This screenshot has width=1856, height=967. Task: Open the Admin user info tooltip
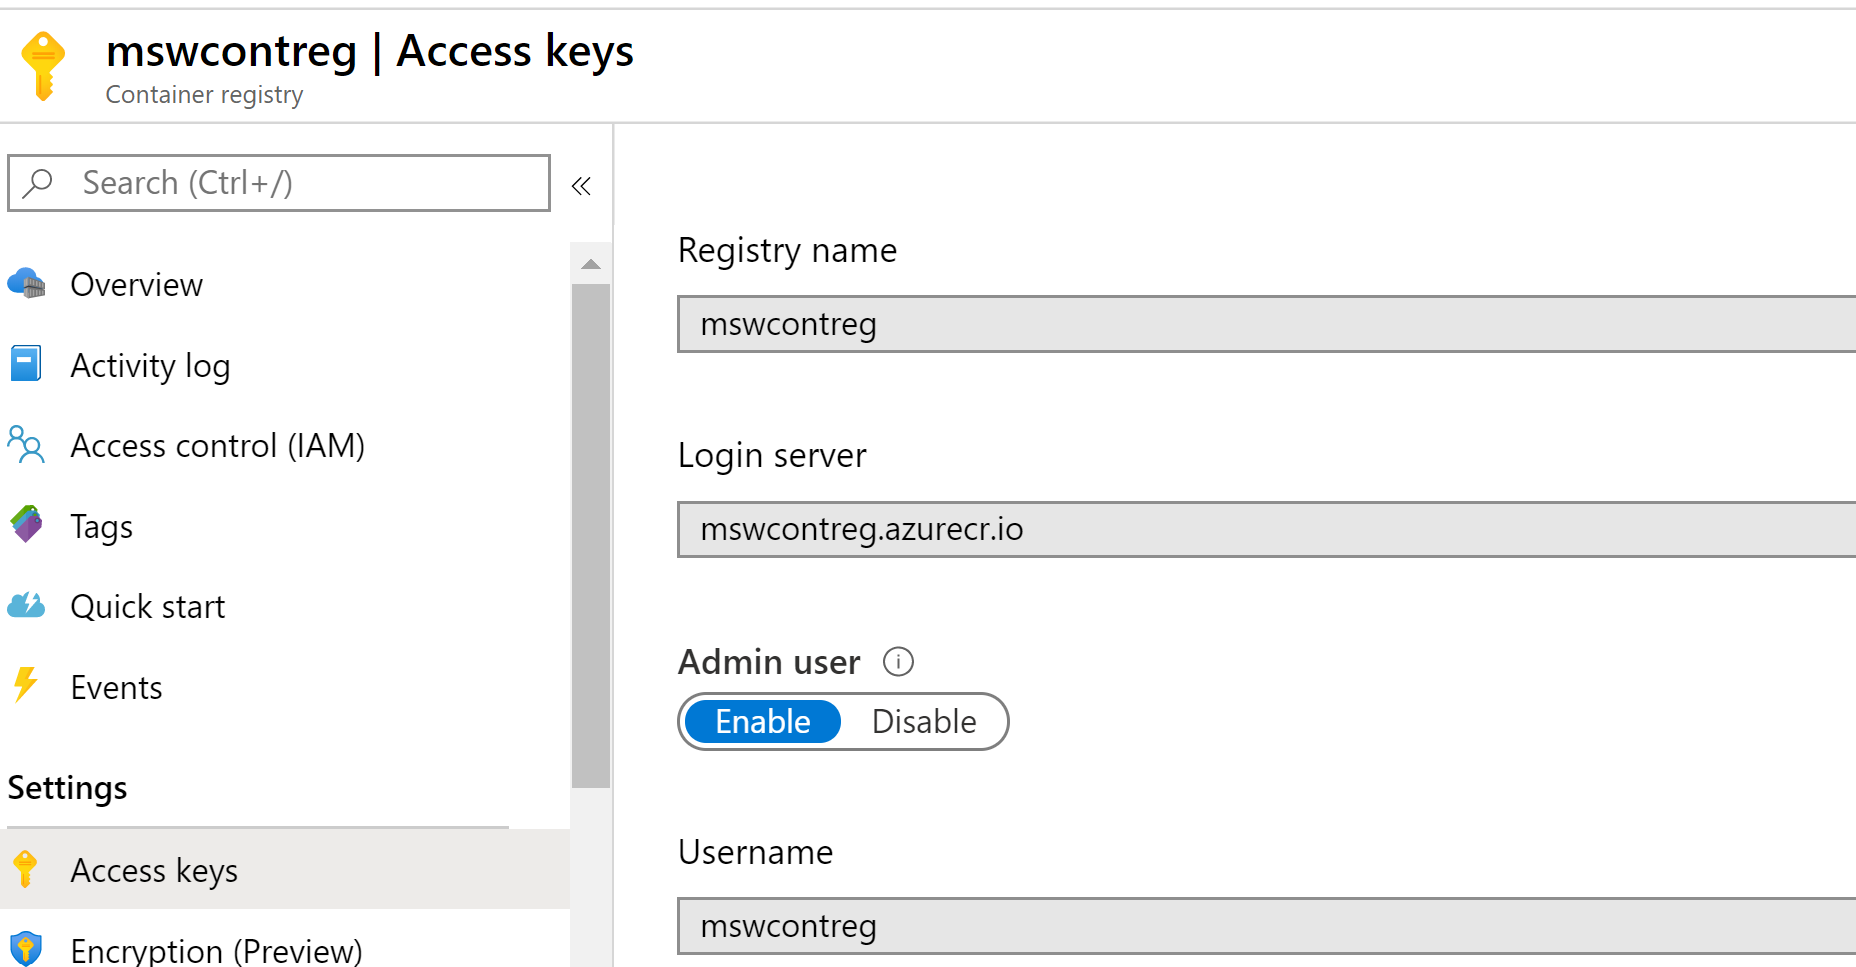898,661
